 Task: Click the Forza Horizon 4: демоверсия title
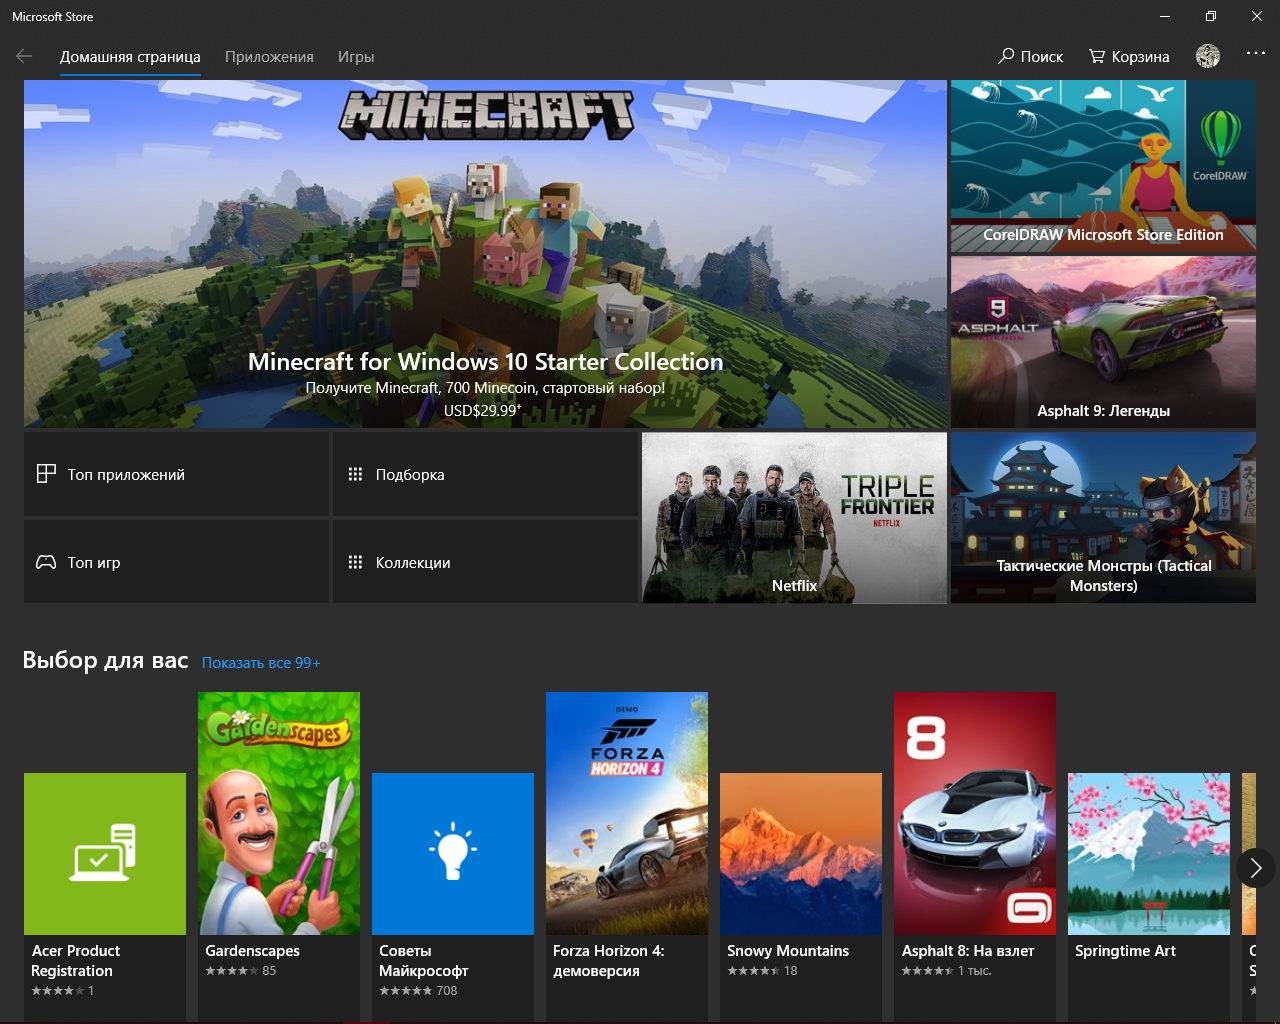(608, 961)
